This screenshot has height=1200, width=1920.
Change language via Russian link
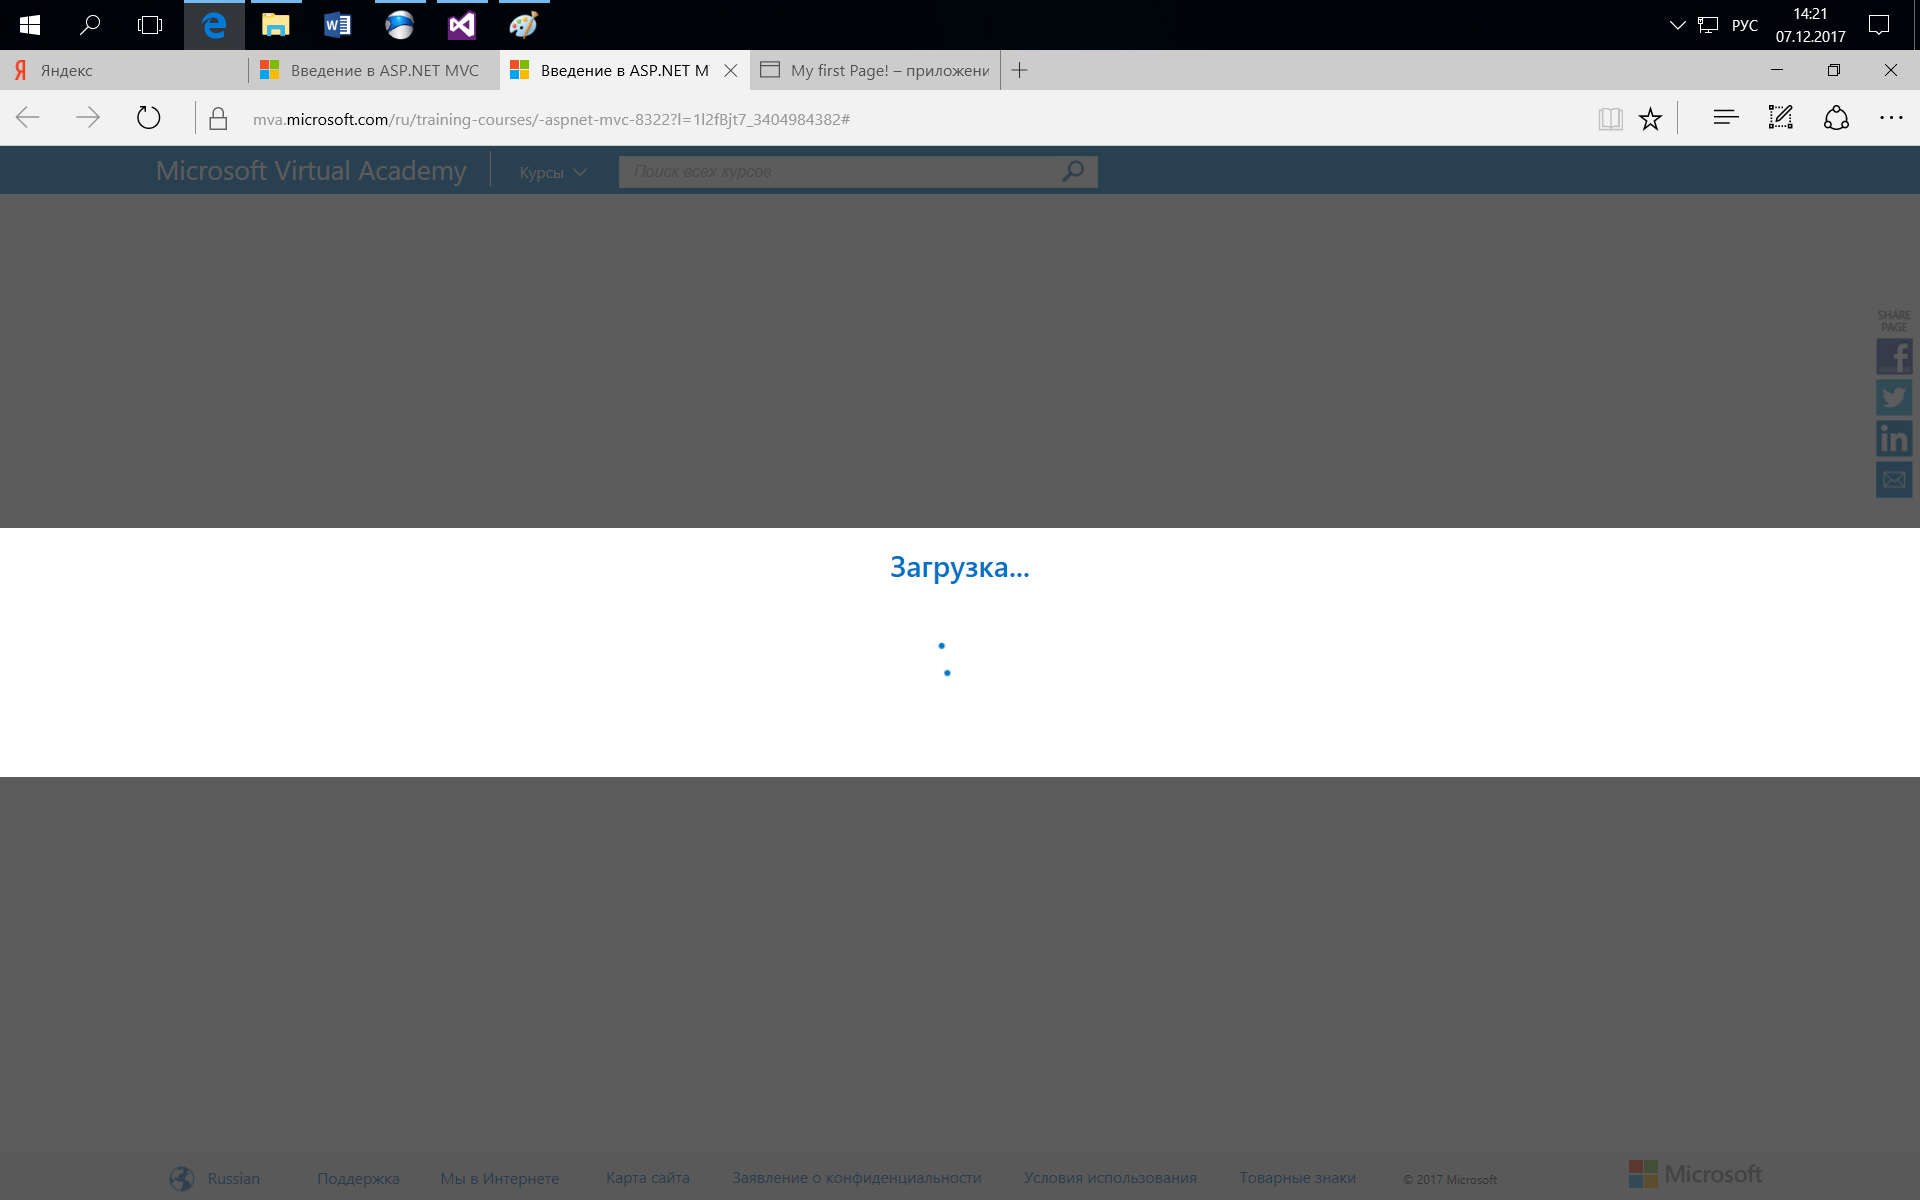click(x=233, y=1178)
